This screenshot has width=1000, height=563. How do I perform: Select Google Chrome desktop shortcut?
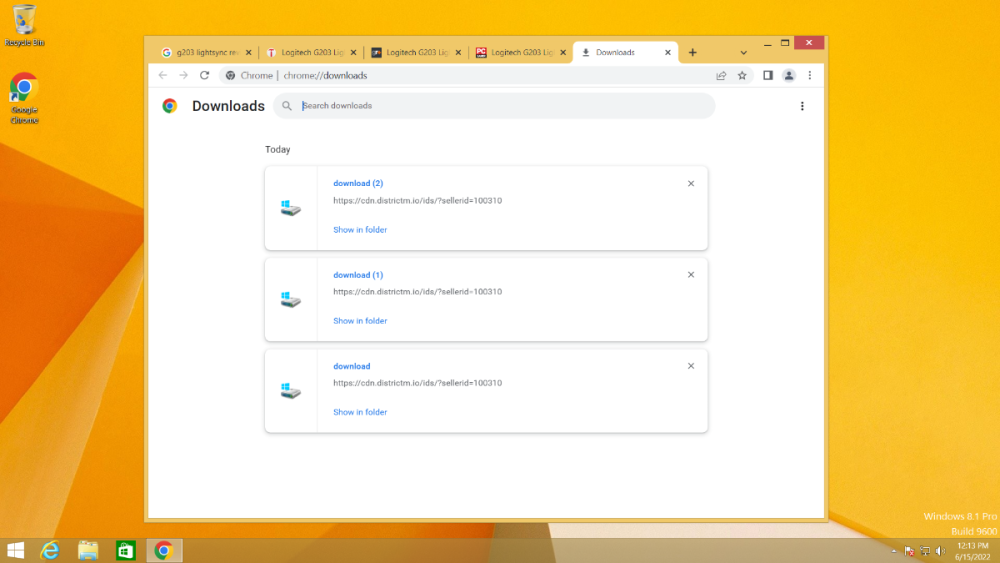(x=24, y=99)
